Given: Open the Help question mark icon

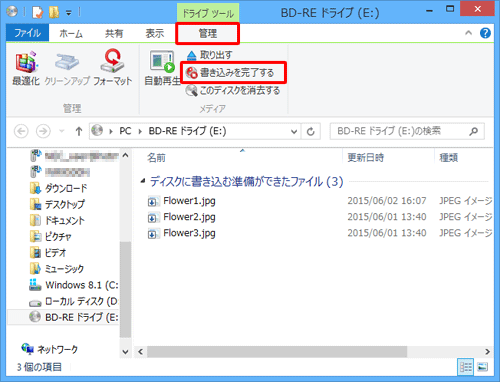Looking at the screenshot, I should (x=485, y=33).
